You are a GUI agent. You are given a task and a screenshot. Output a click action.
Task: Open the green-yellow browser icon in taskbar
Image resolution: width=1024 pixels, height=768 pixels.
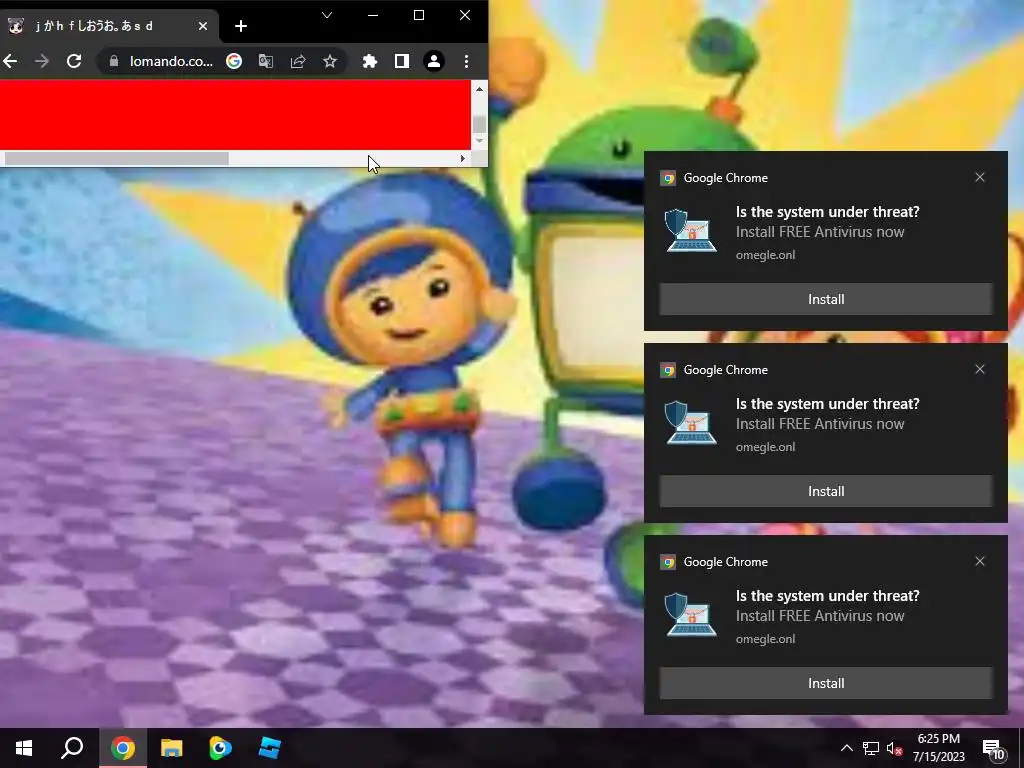[x=220, y=748]
